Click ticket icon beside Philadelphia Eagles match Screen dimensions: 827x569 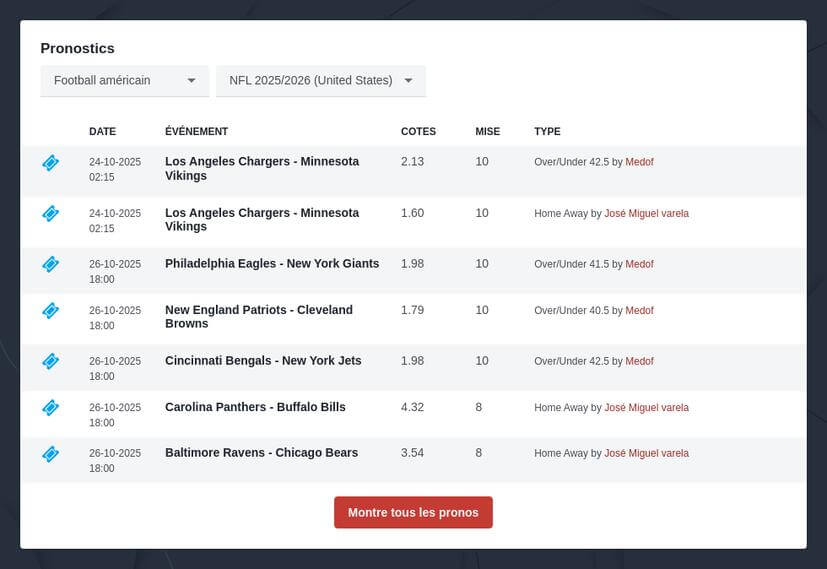[50, 264]
